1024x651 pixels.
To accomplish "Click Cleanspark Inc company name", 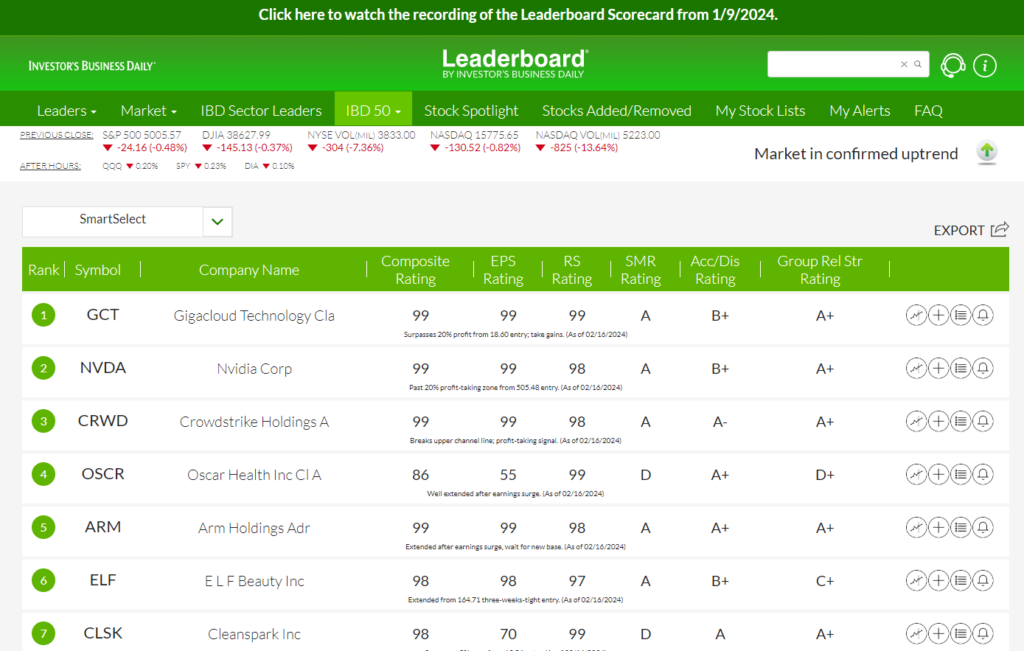I will (254, 633).
